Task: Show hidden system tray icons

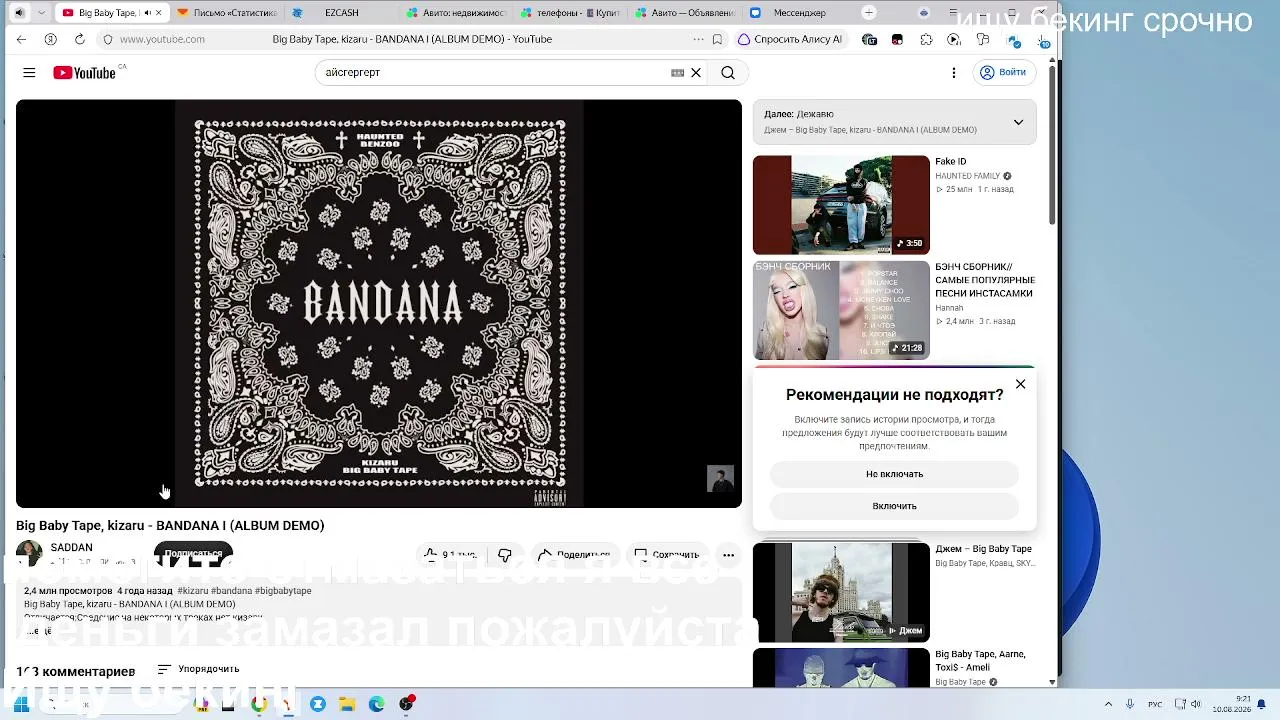Action: click(1108, 704)
